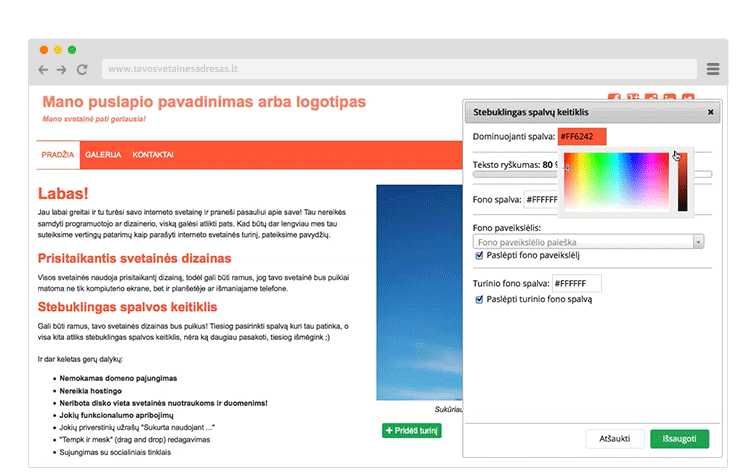The image size is (740, 473).
Task: Click the orange window control dot
Action: [x=44, y=50]
